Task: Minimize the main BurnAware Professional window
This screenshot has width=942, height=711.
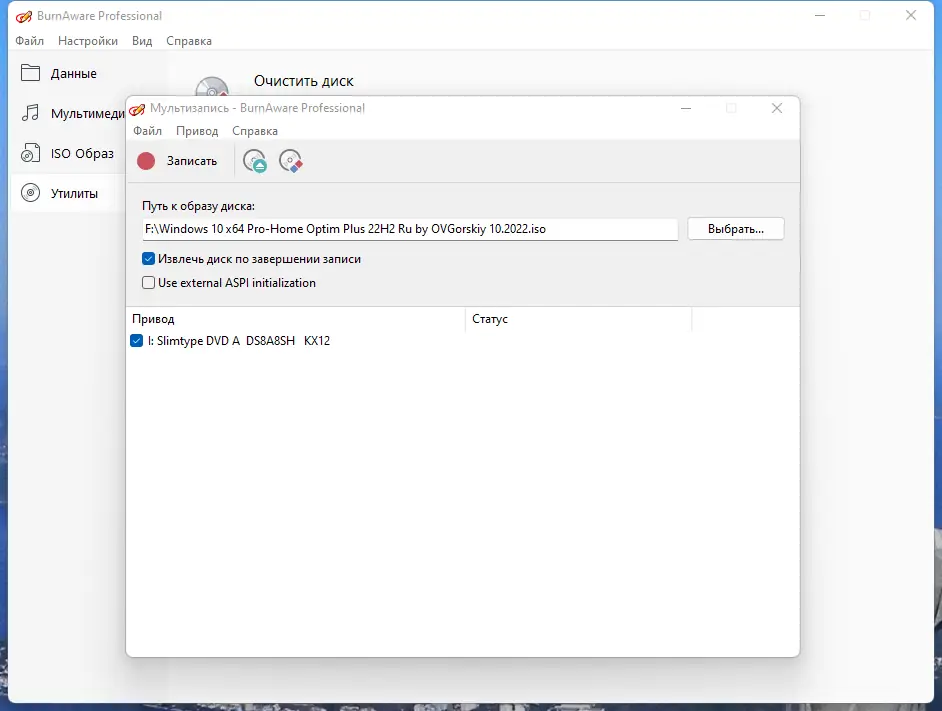Action: 819,16
